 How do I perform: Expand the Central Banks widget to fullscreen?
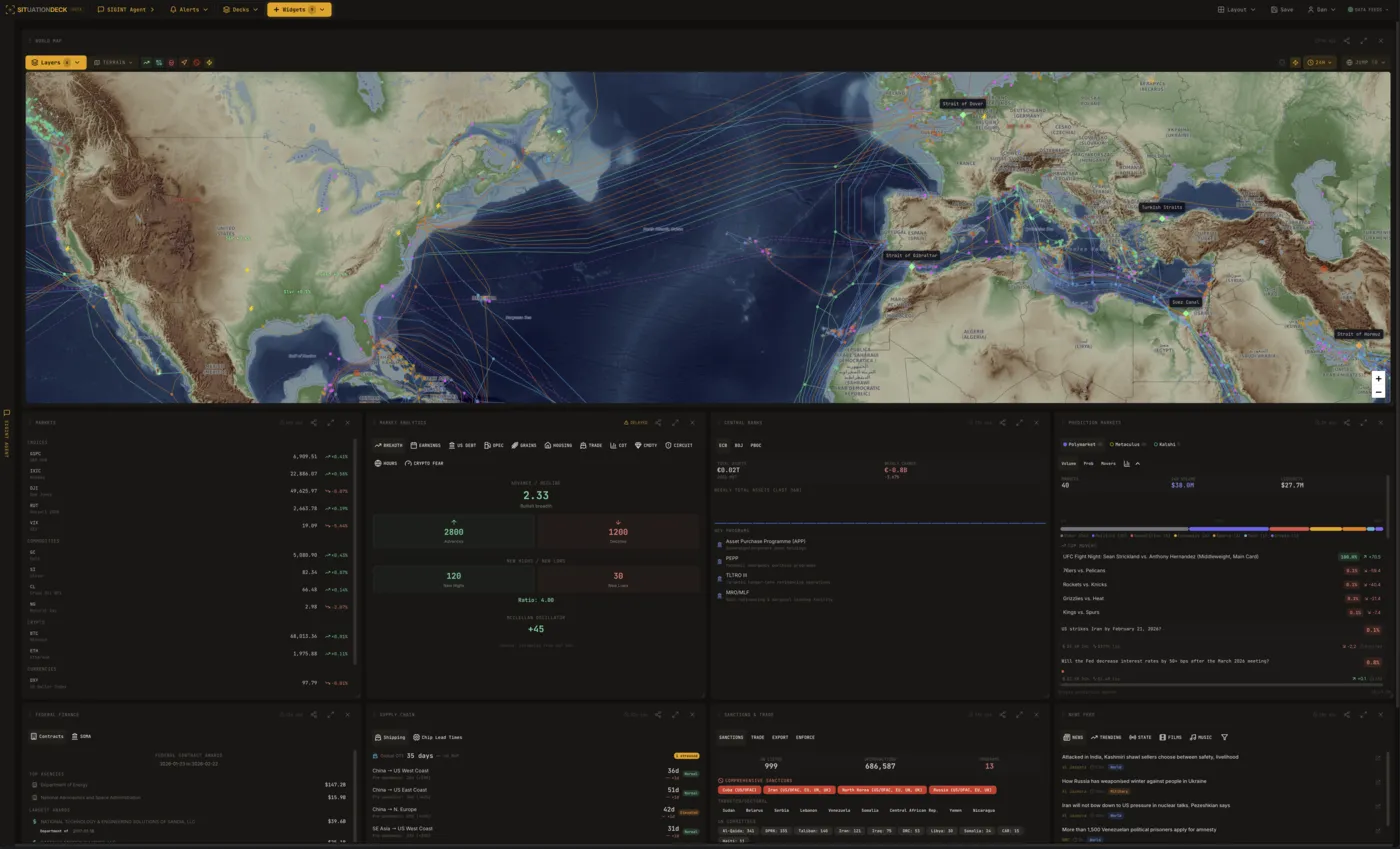pyautogui.click(x=1019, y=423)
